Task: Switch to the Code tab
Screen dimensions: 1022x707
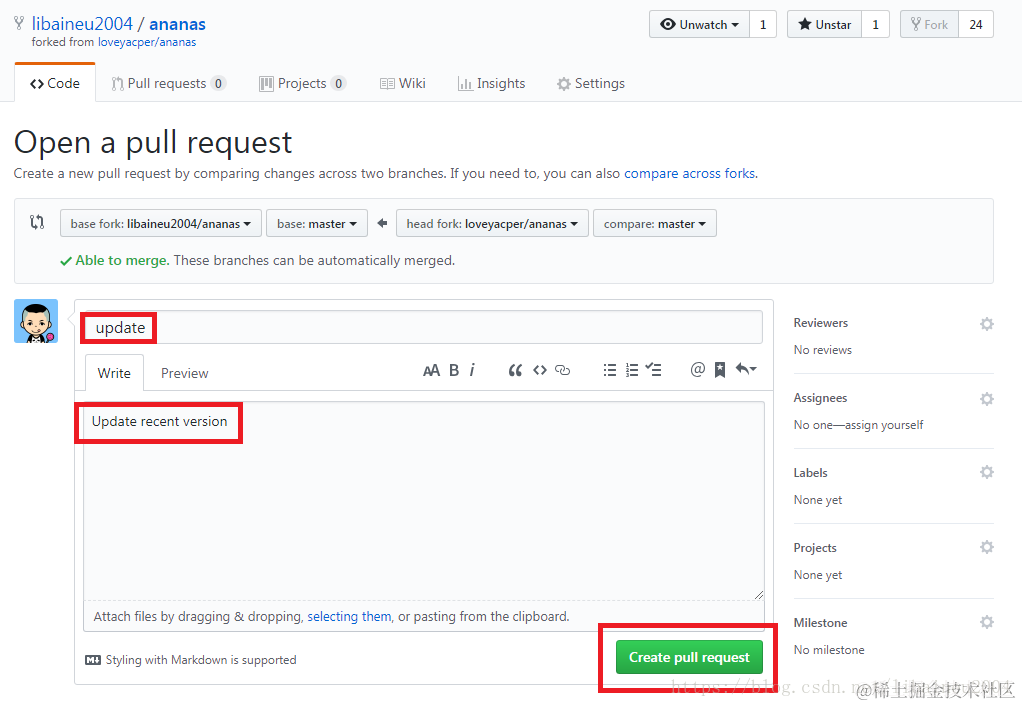Action: 55,83
